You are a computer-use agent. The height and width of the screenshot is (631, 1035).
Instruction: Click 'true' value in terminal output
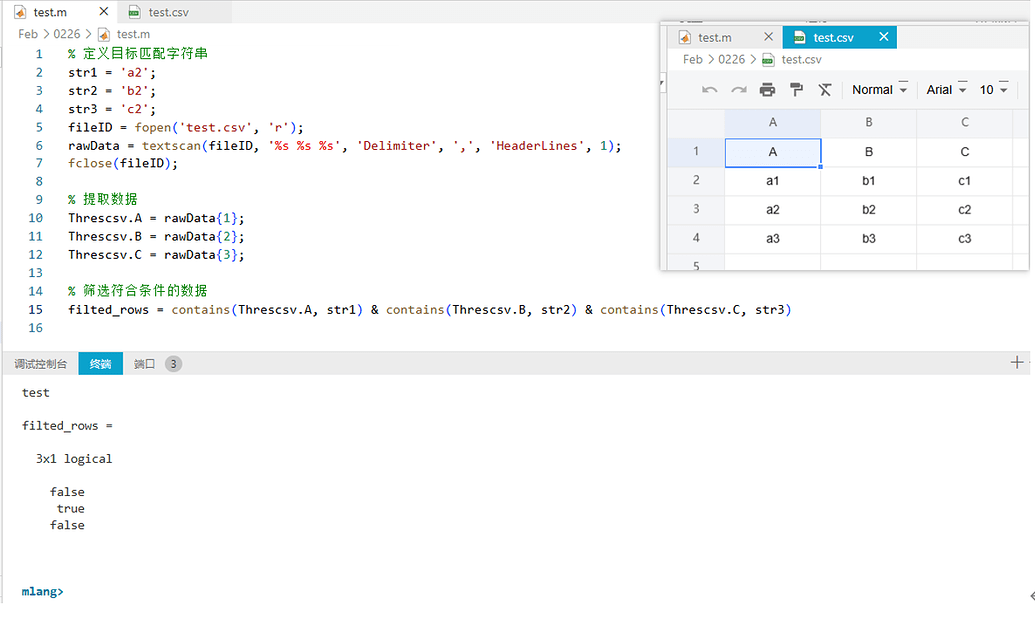tap(71, 509)
